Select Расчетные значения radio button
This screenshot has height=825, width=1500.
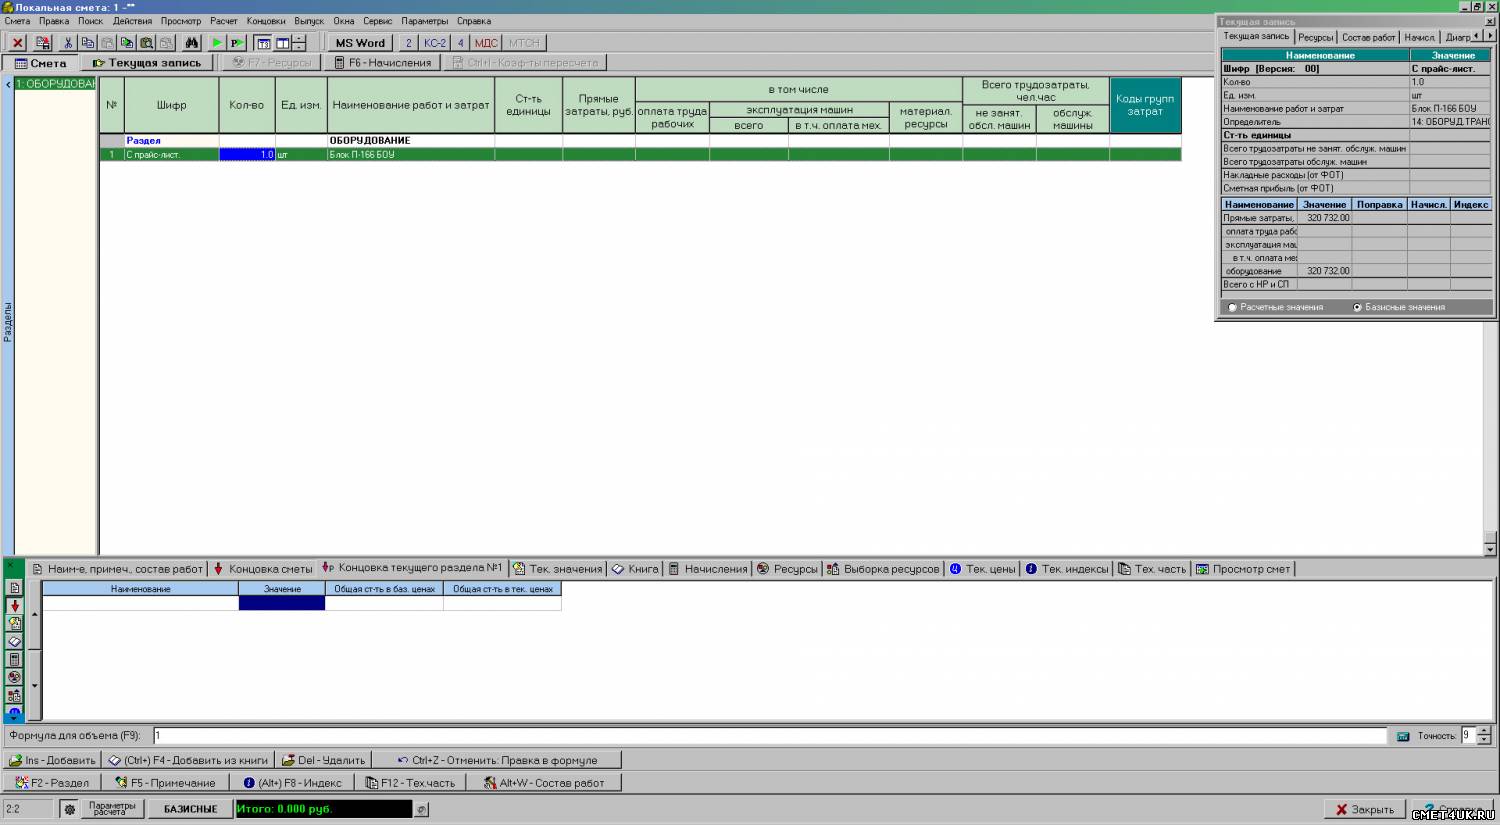[1233, 308]
